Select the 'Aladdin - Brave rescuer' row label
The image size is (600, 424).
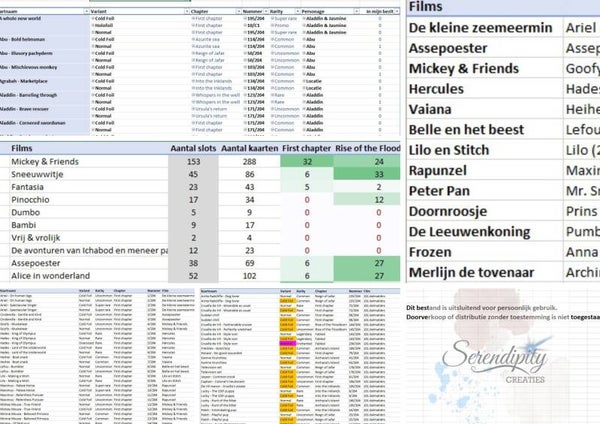click(x=26, y=109)
